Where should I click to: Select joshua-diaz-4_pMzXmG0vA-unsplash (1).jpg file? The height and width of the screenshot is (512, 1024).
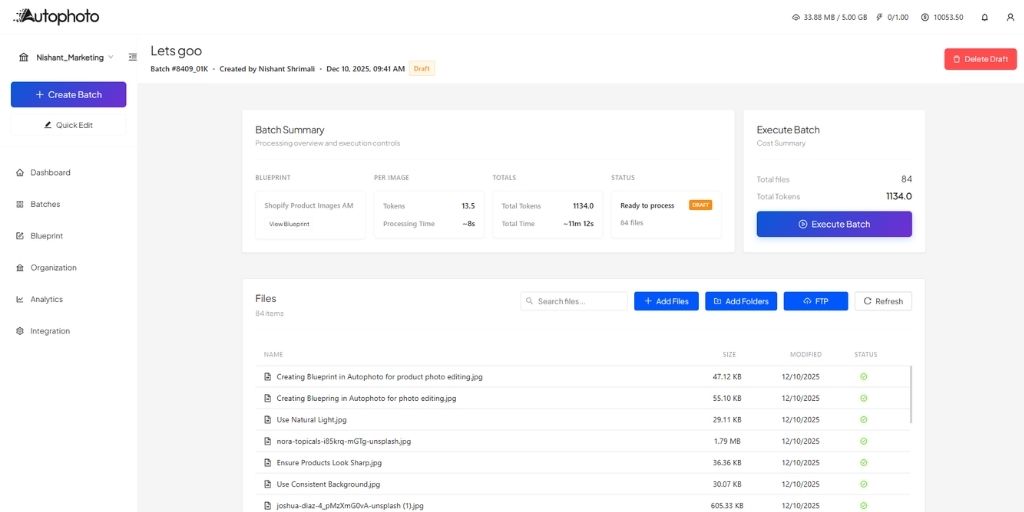(x=350, y=505)
